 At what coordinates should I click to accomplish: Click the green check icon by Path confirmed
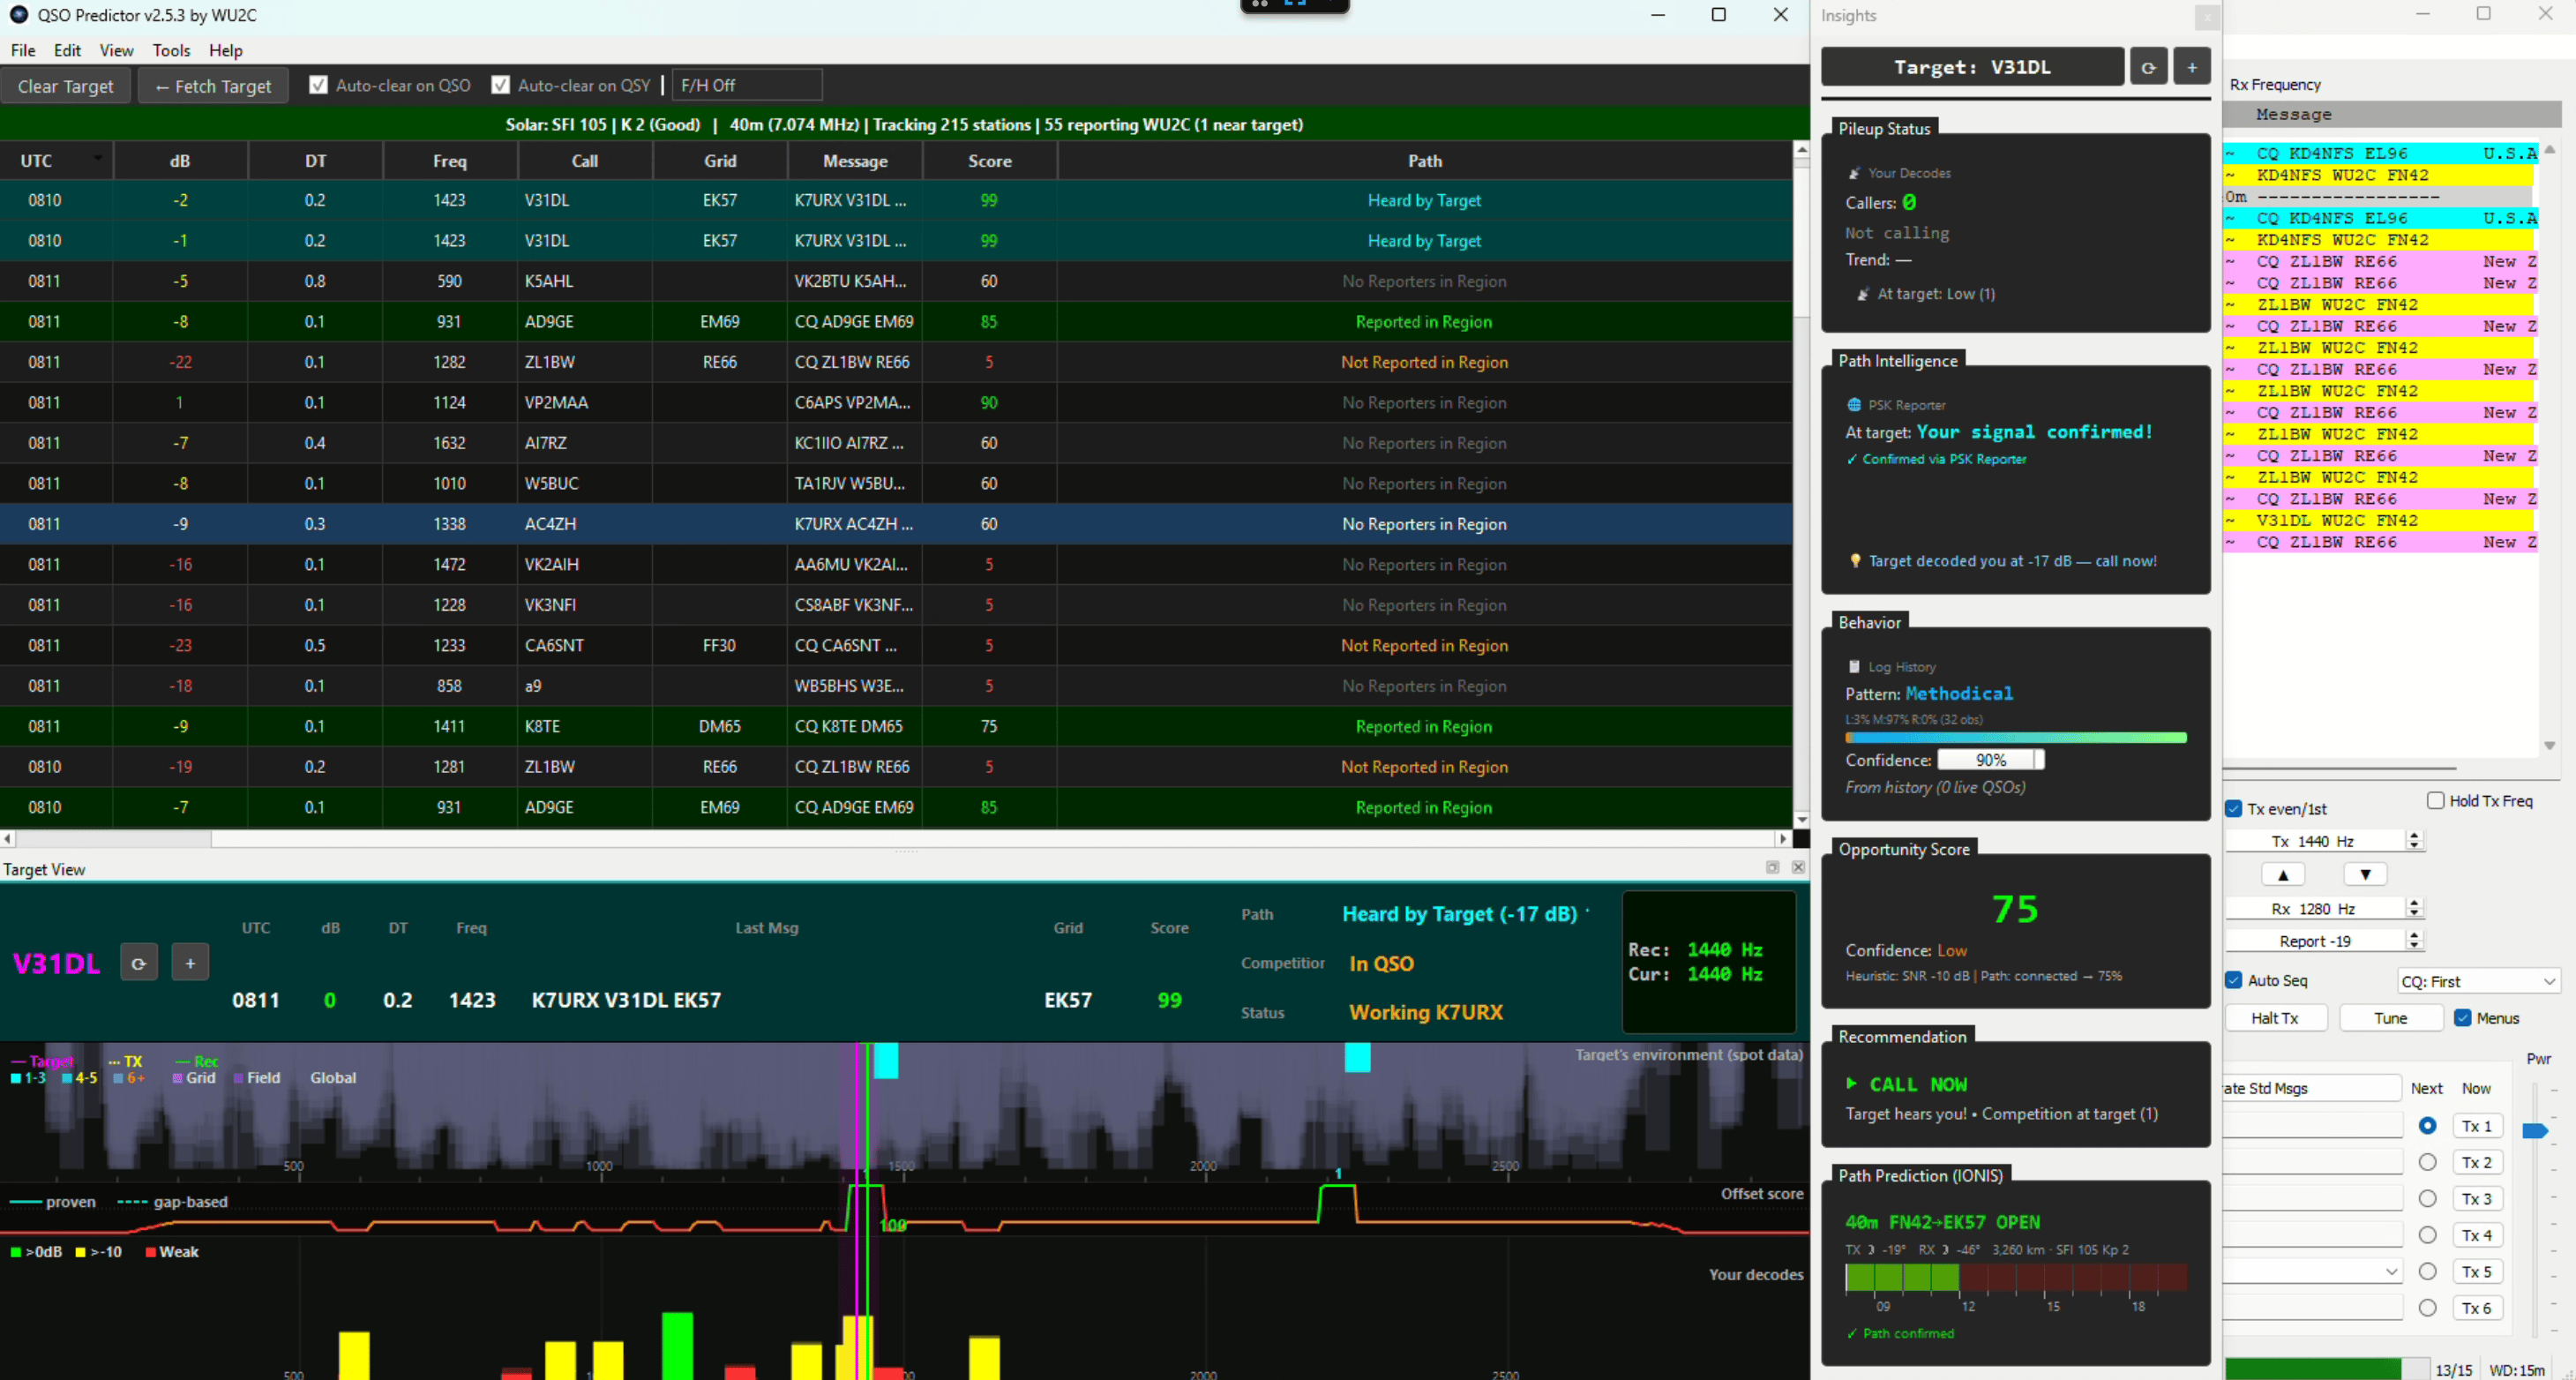[x=1852, y=1333]
